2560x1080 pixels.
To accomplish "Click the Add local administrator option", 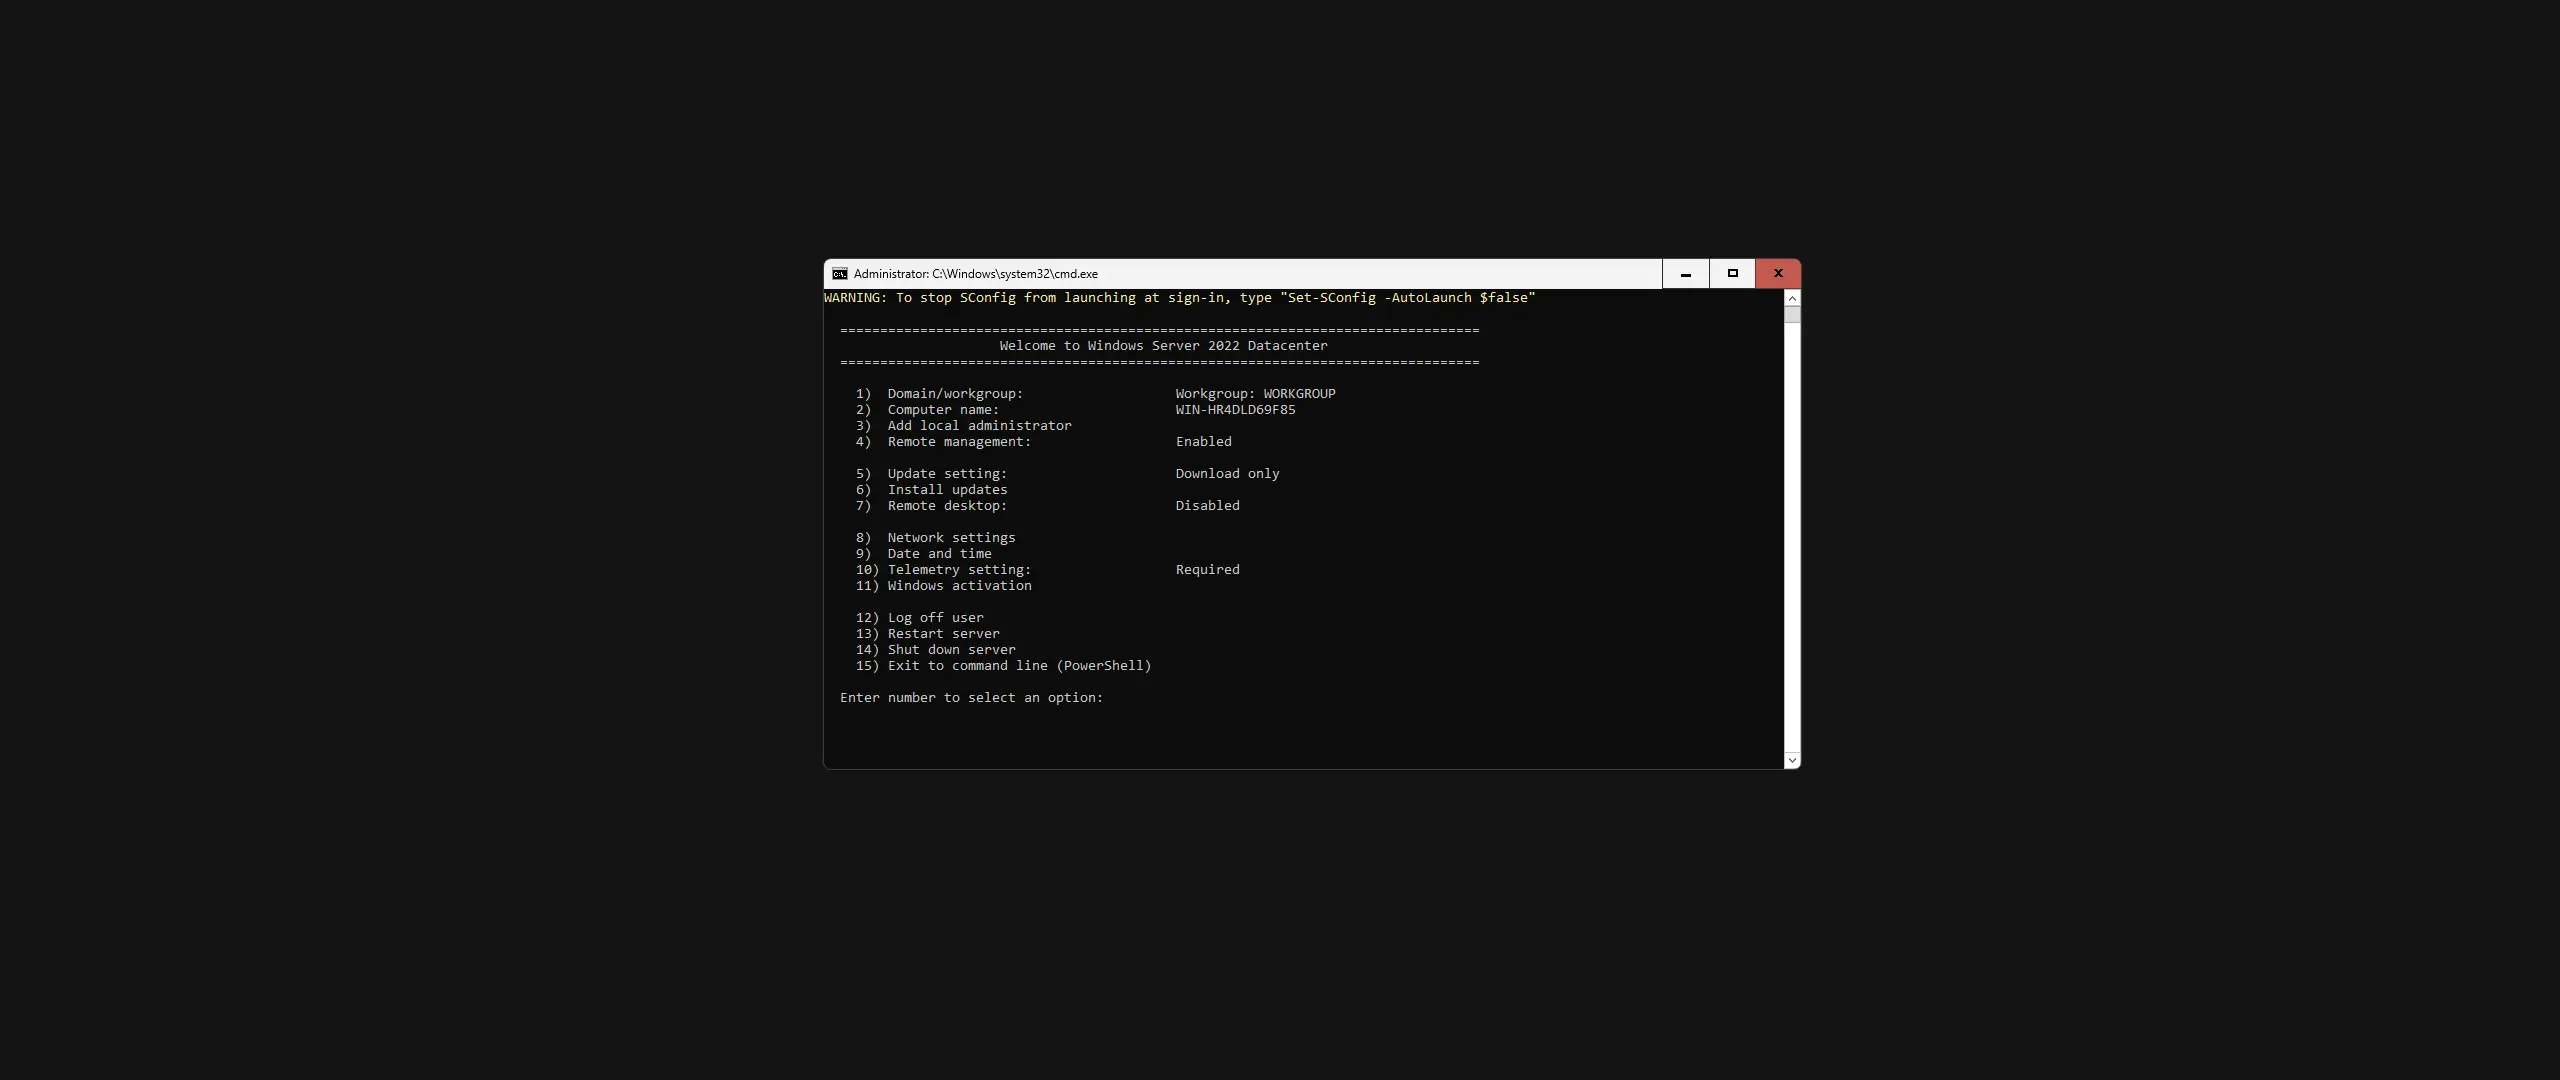I will (x=964, y=426).
